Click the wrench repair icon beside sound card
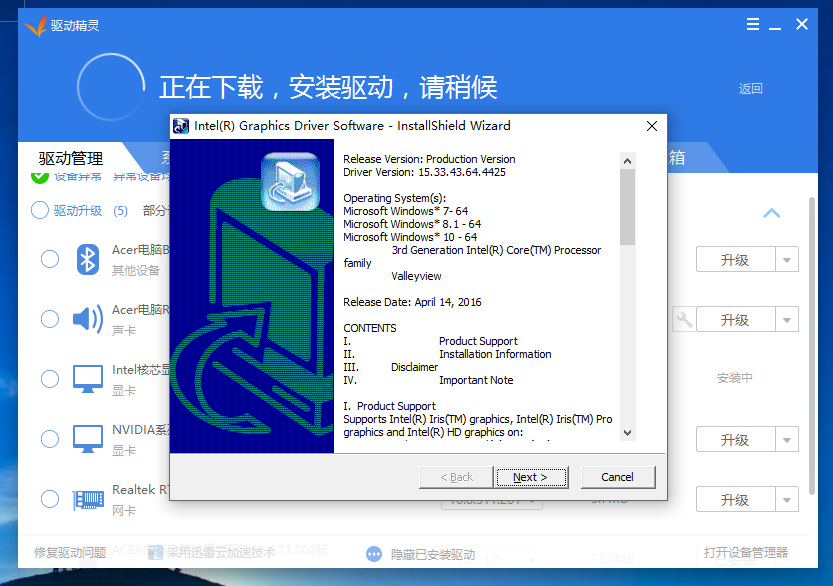833x586 pixels. tap(684, 320)
